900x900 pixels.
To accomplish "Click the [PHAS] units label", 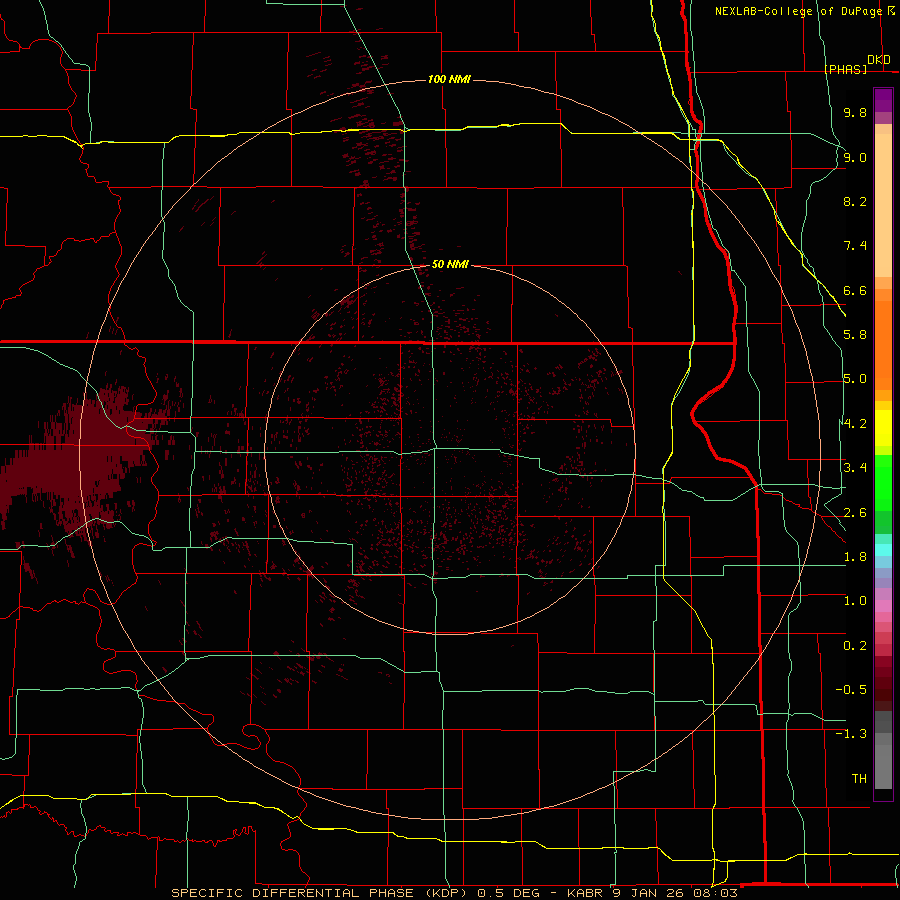I will coord(845,69).
